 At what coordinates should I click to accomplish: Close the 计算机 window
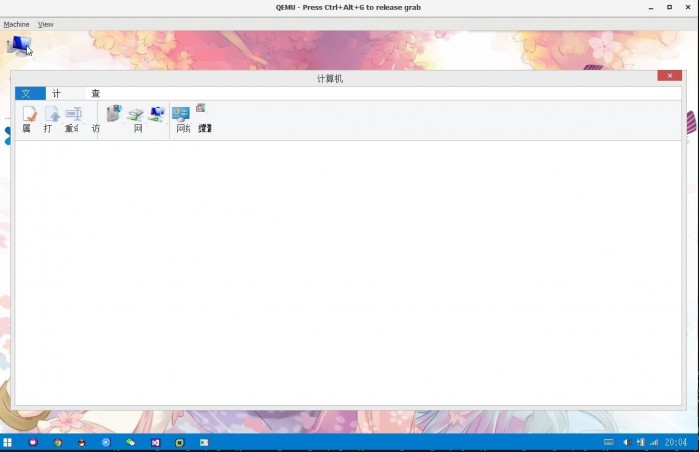click(x=669, y=76)
